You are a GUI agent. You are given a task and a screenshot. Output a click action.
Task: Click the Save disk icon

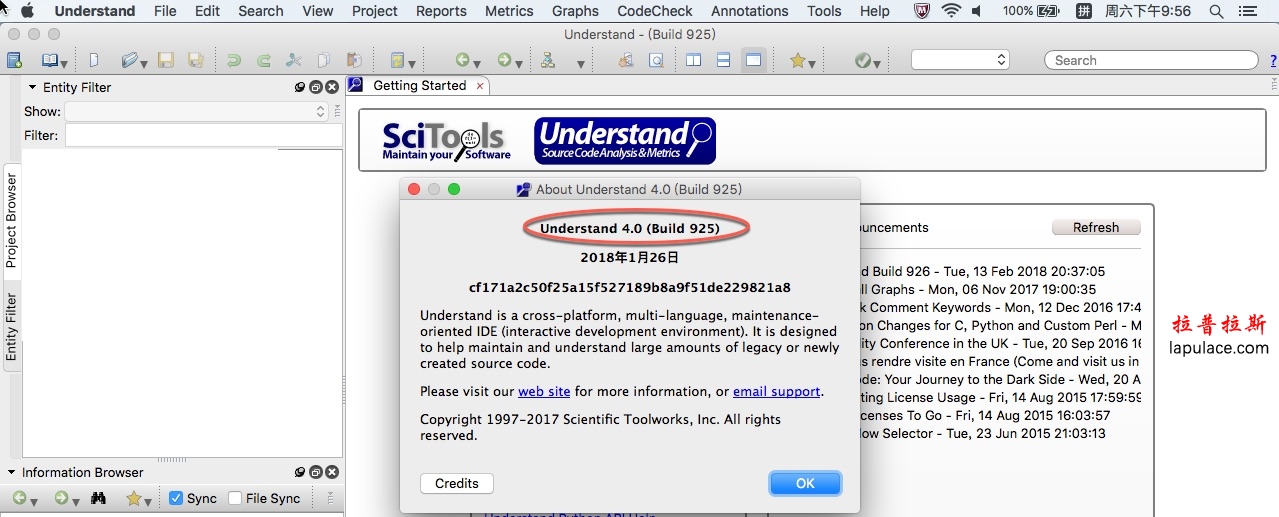point(166,60)
